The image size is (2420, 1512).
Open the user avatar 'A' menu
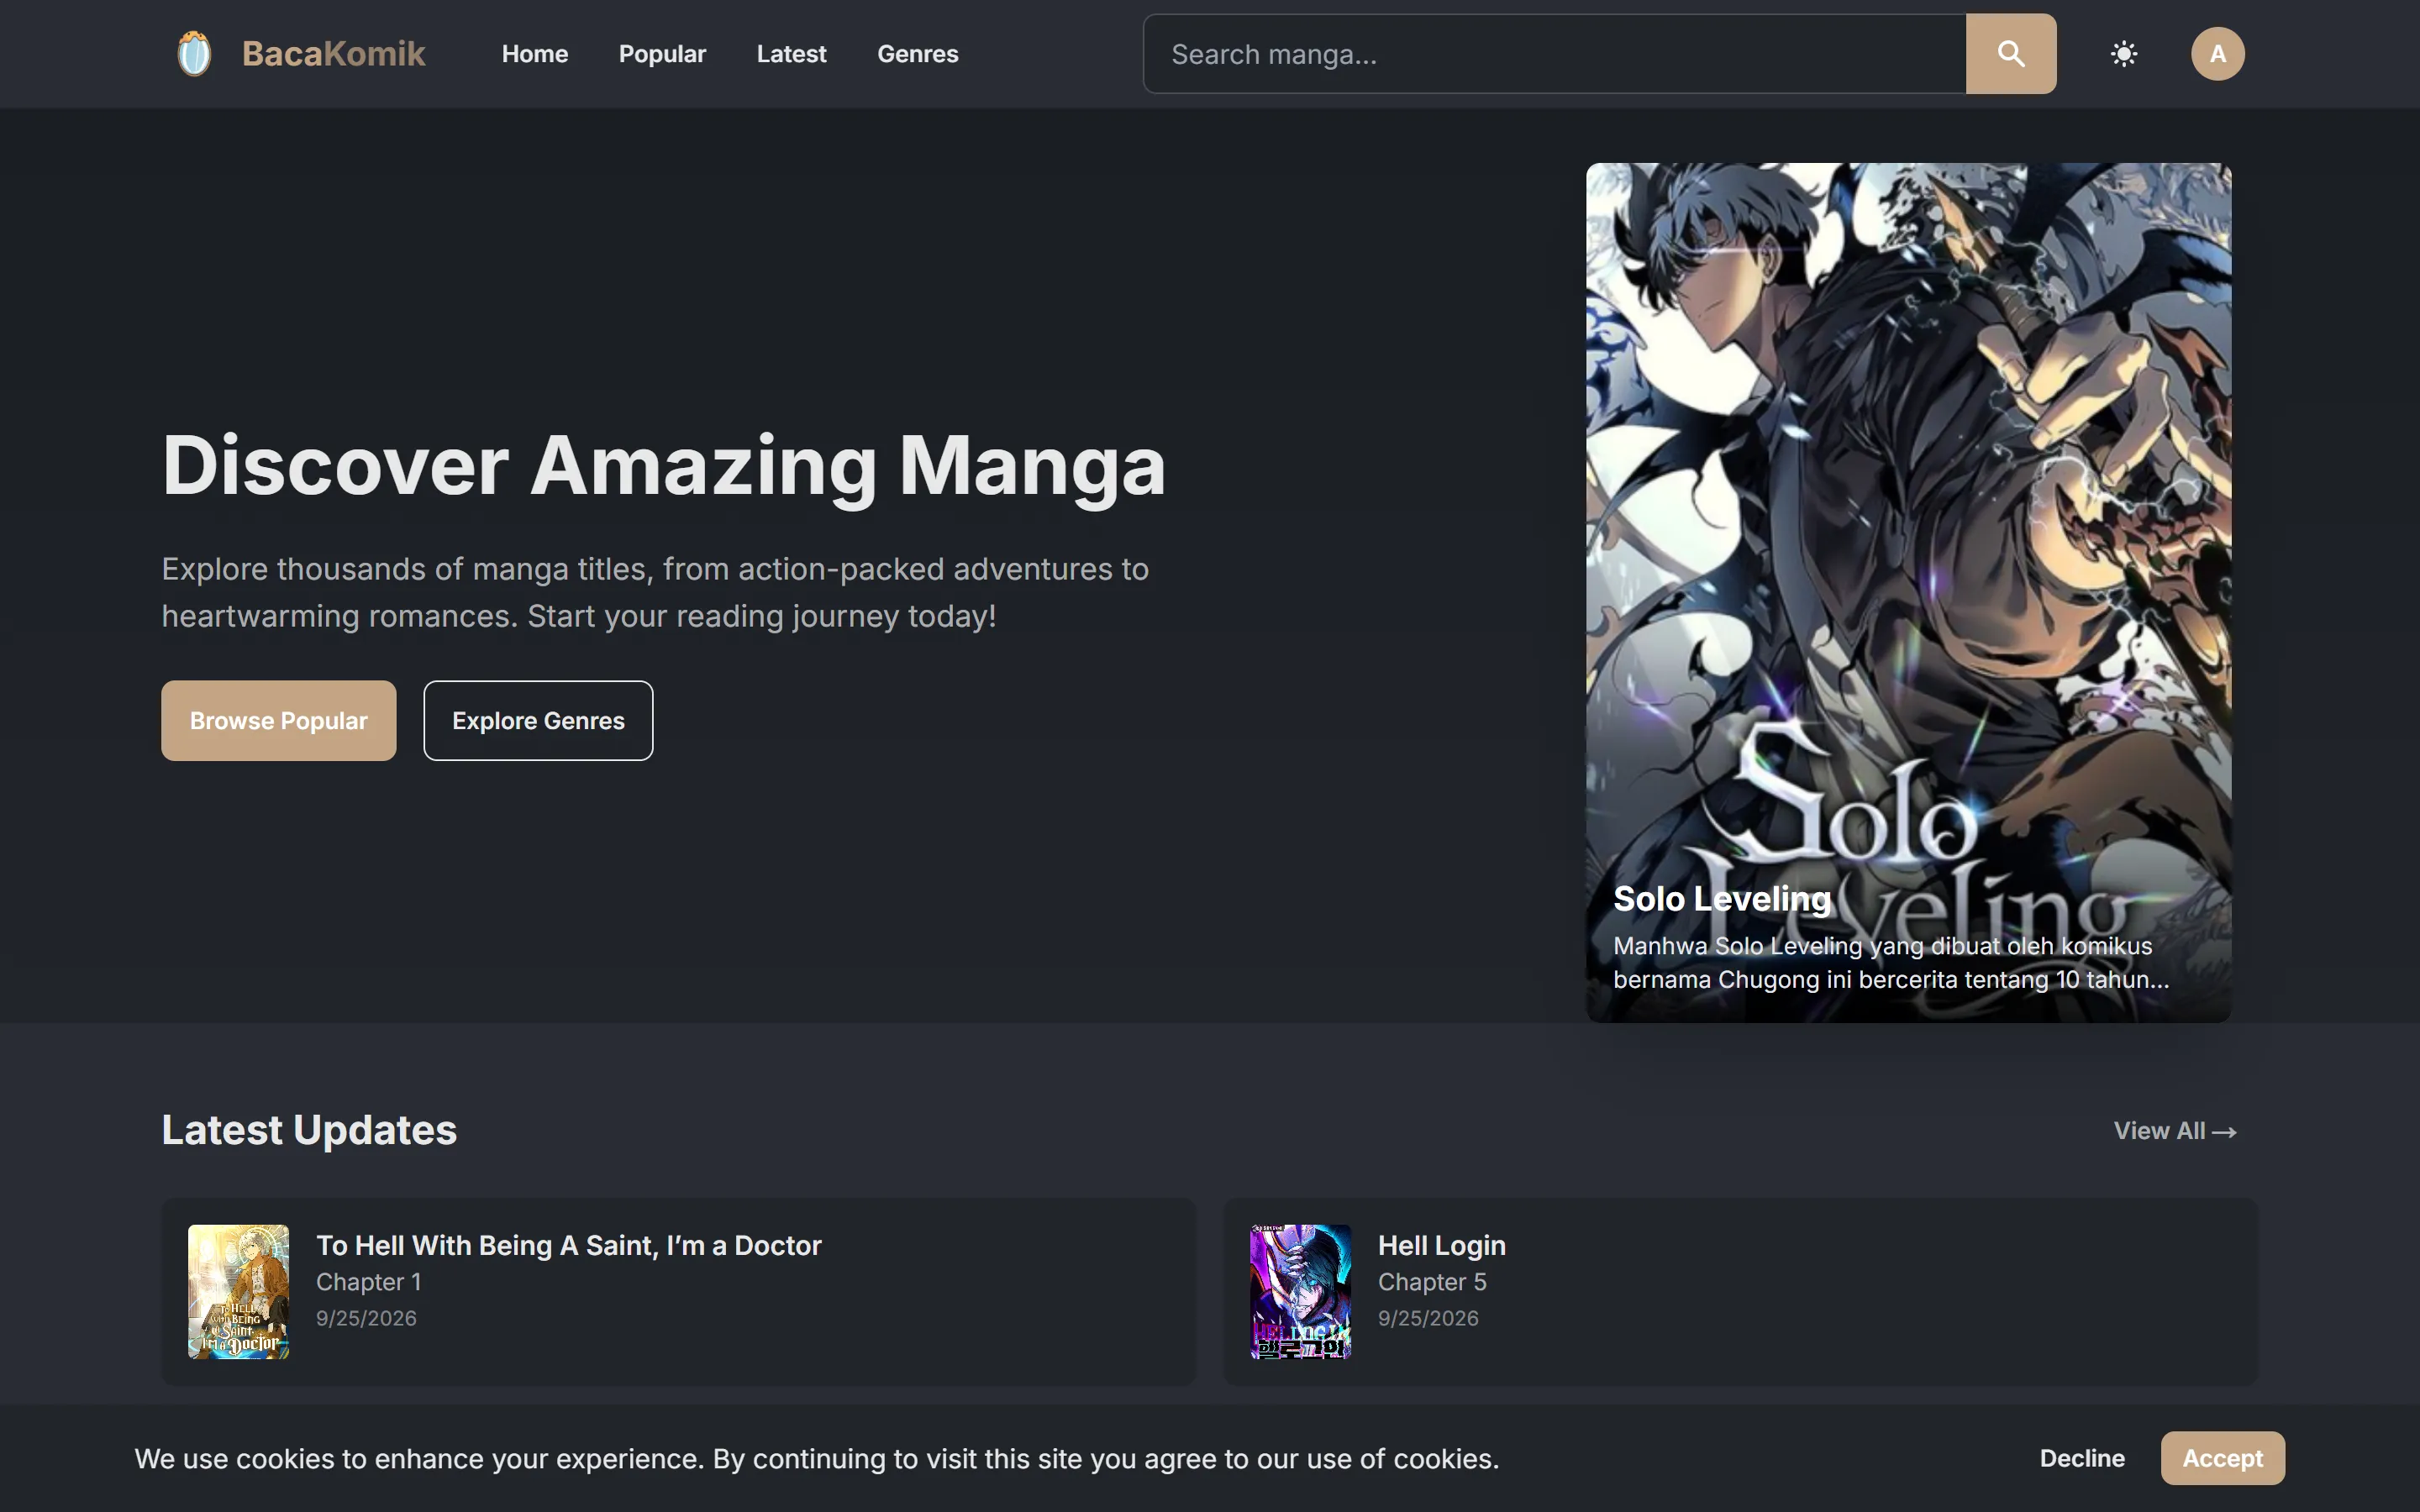click(x=2217, y=54)
